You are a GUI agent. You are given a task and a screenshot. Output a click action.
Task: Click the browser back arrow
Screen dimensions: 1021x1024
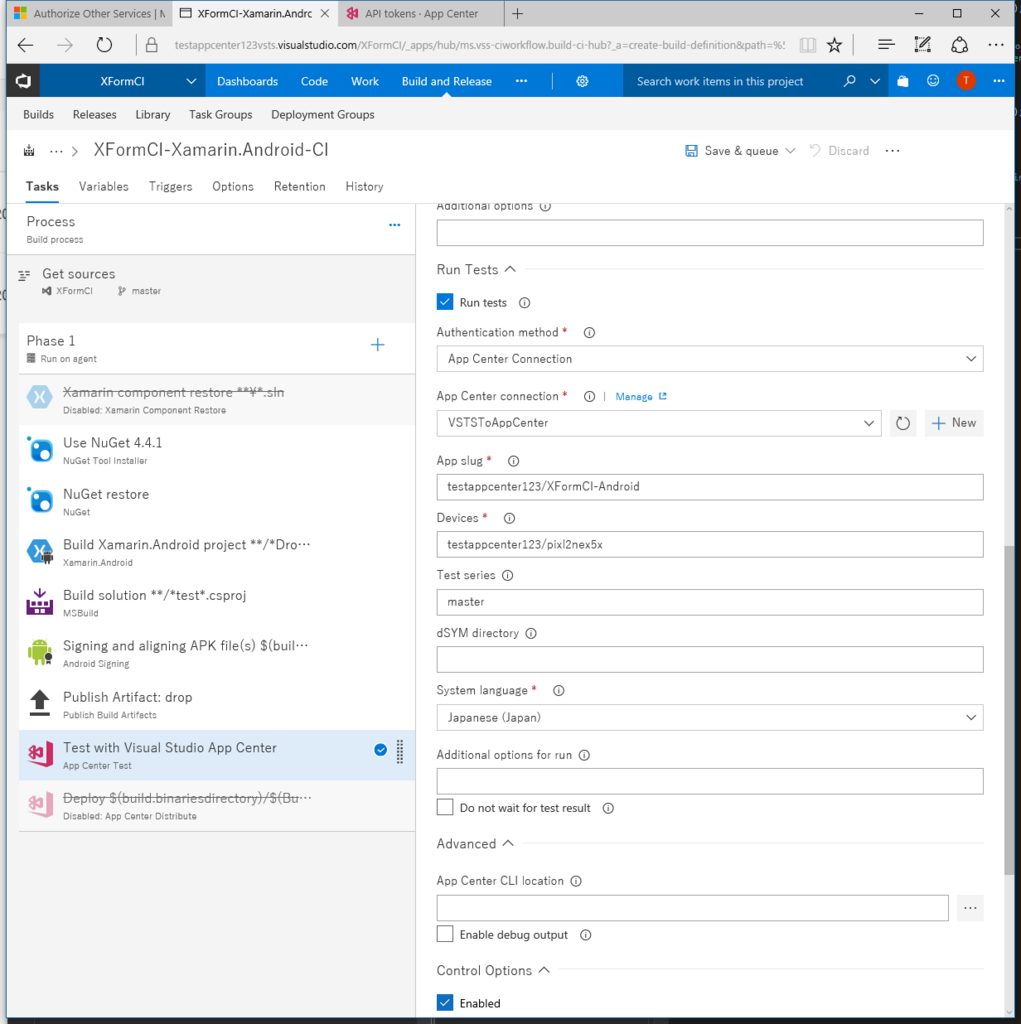[x=25, y=45]
